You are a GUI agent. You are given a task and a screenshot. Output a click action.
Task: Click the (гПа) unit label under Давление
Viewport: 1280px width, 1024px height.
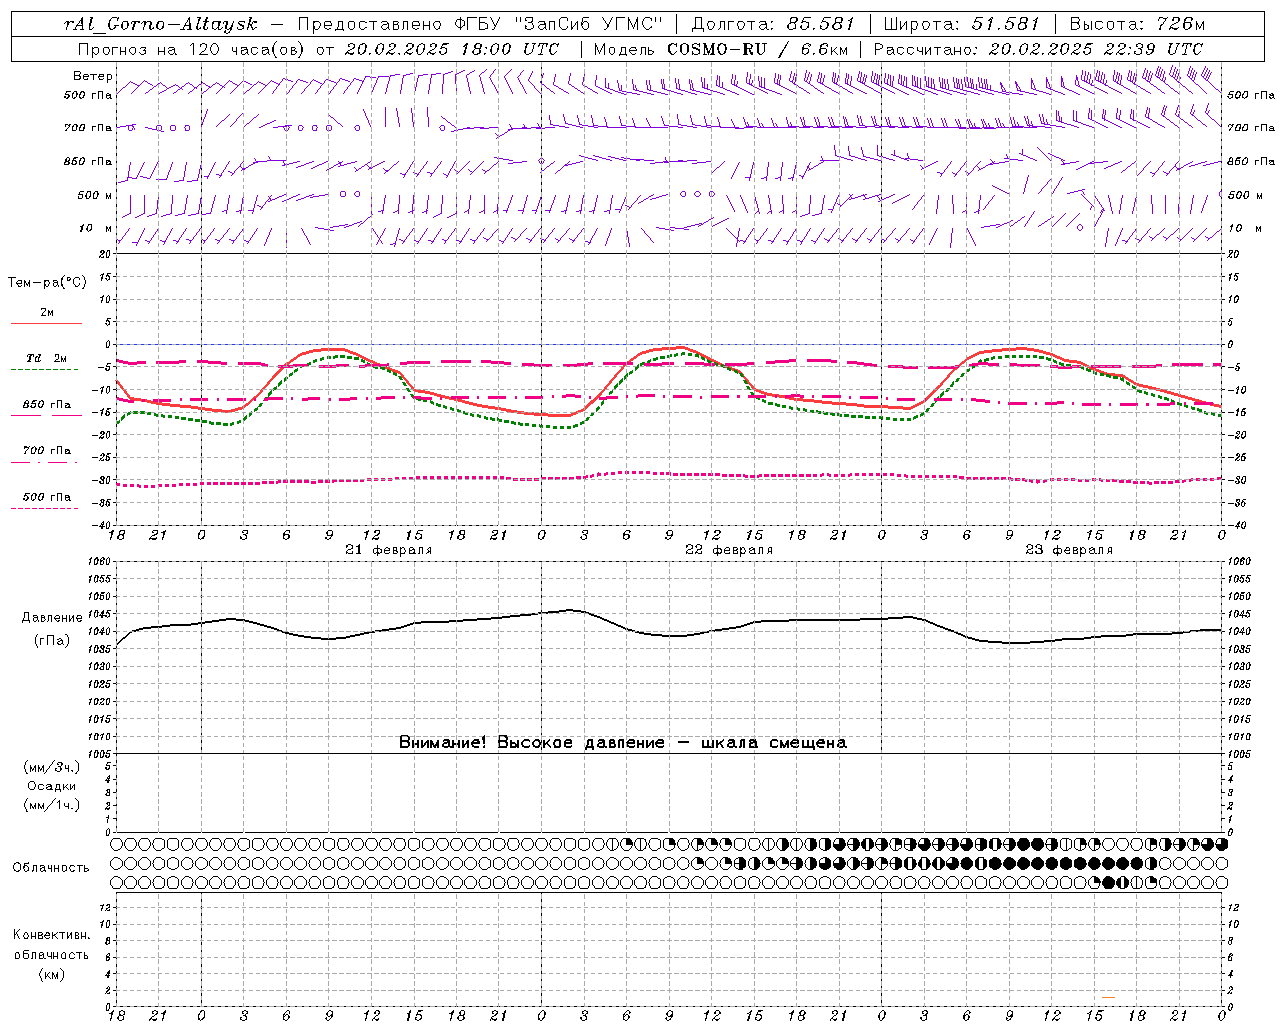coord(52,640)
